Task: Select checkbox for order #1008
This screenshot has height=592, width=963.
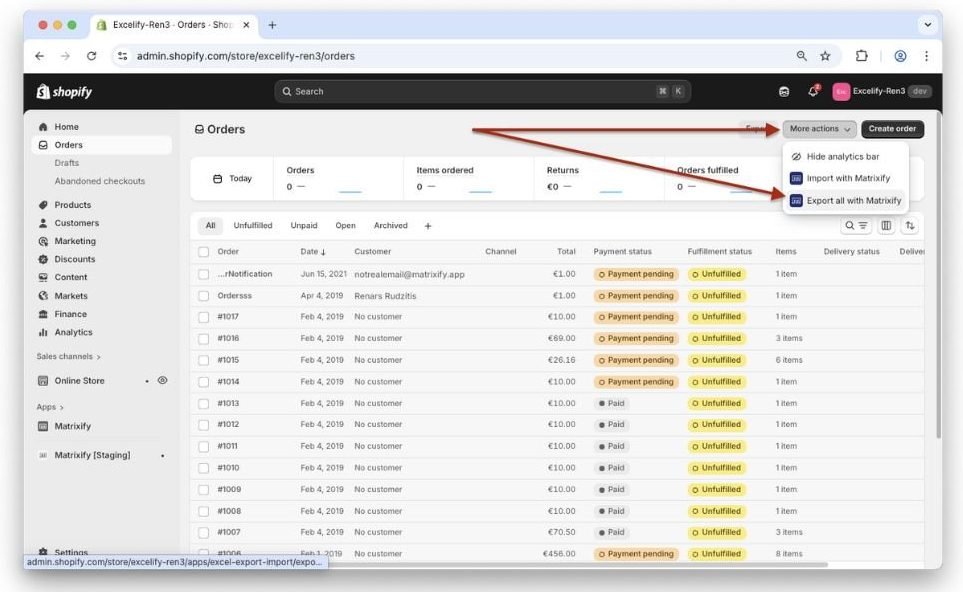Action: pyautogui.click(x=203, y=511)
